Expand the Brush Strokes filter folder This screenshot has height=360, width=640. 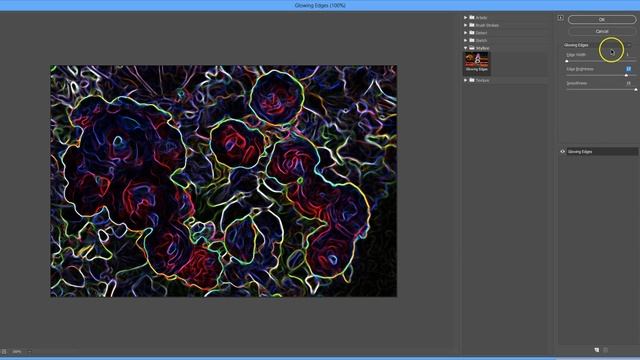tap(465, 25)
